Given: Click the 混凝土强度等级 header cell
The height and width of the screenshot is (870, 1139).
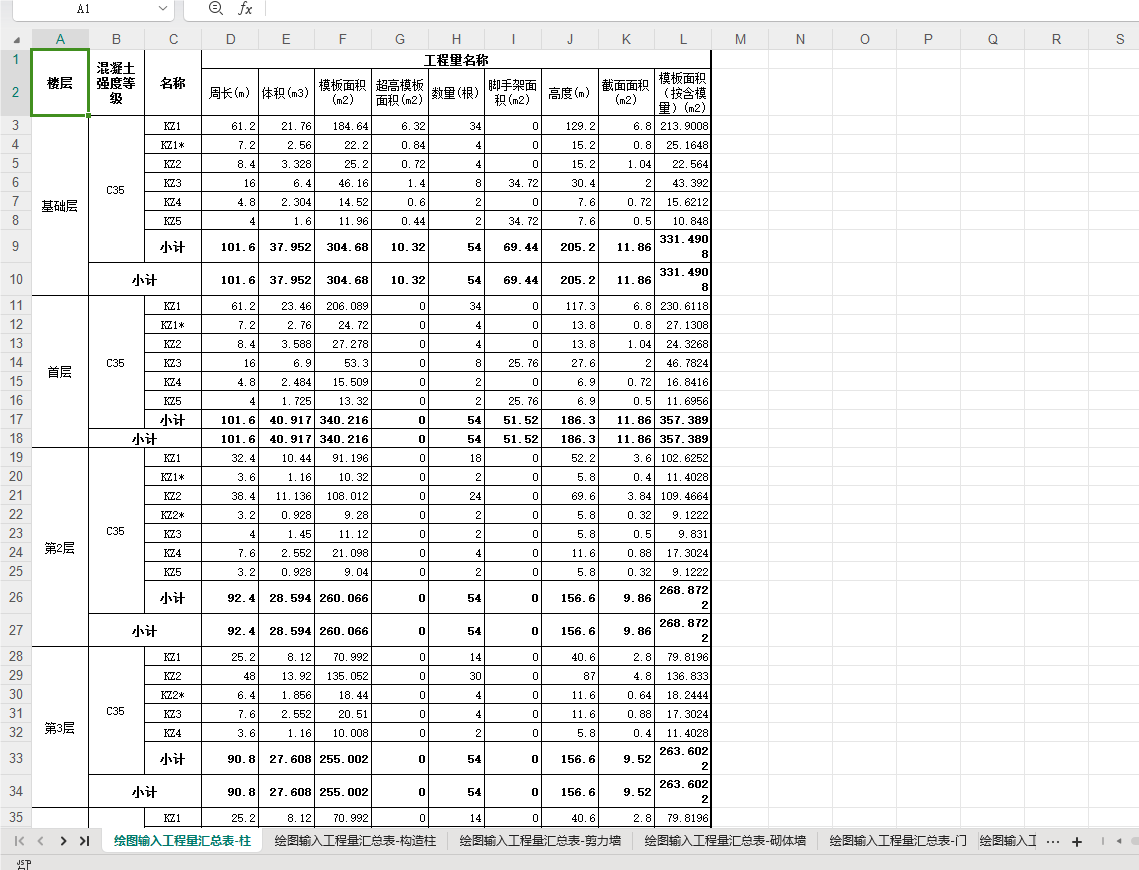Looking at the screenshot, I should 116,83.
